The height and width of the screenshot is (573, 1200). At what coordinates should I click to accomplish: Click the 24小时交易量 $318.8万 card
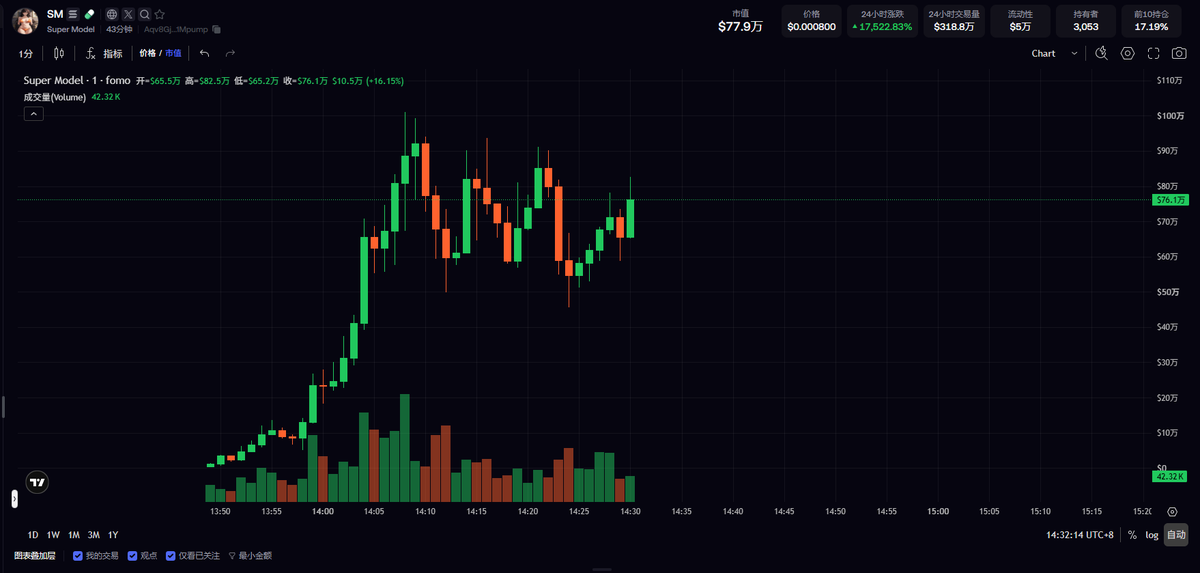[954, 21]
